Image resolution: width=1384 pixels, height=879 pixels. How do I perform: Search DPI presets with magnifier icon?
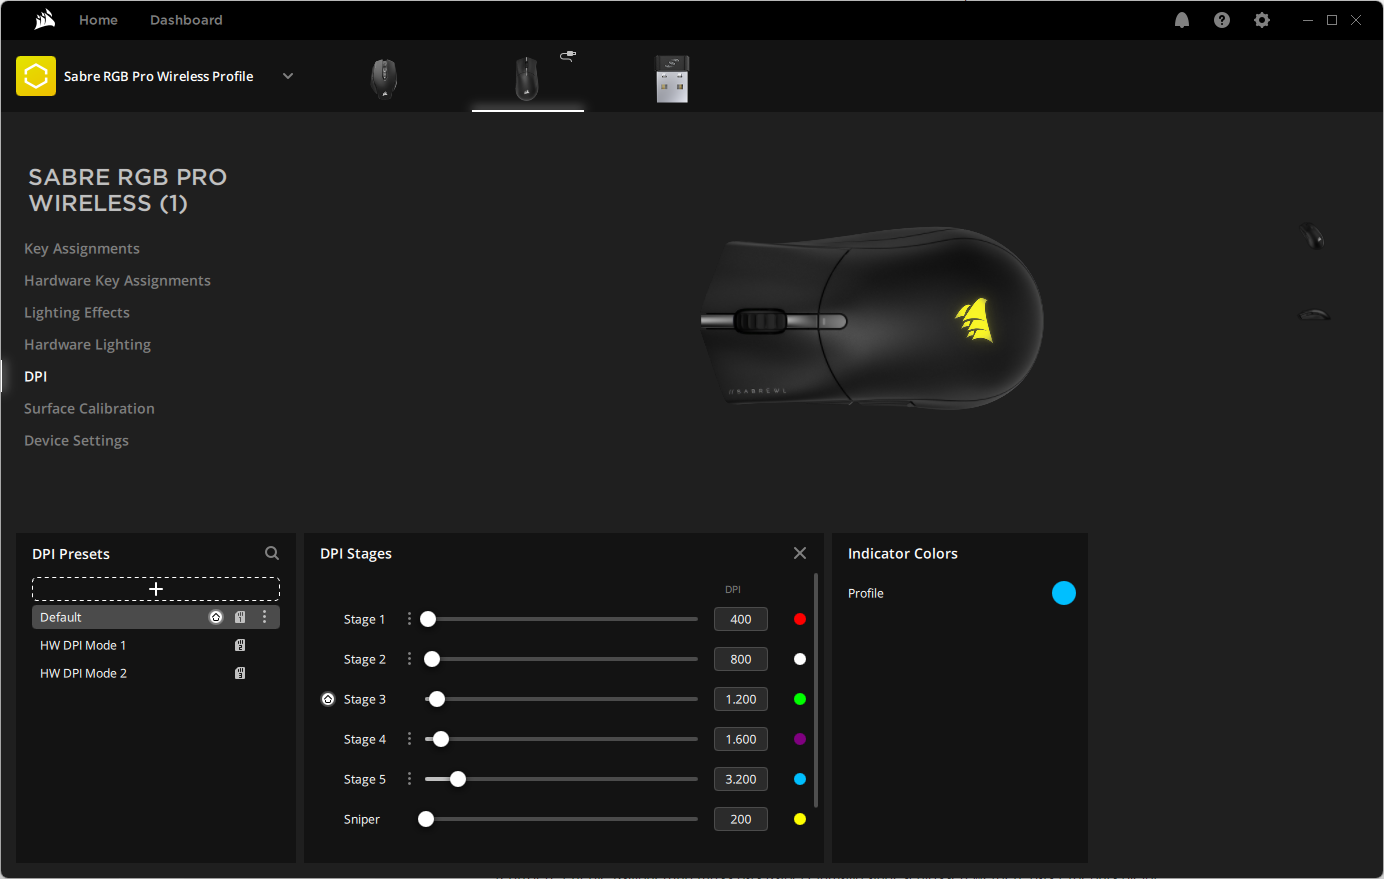point(272,553)
